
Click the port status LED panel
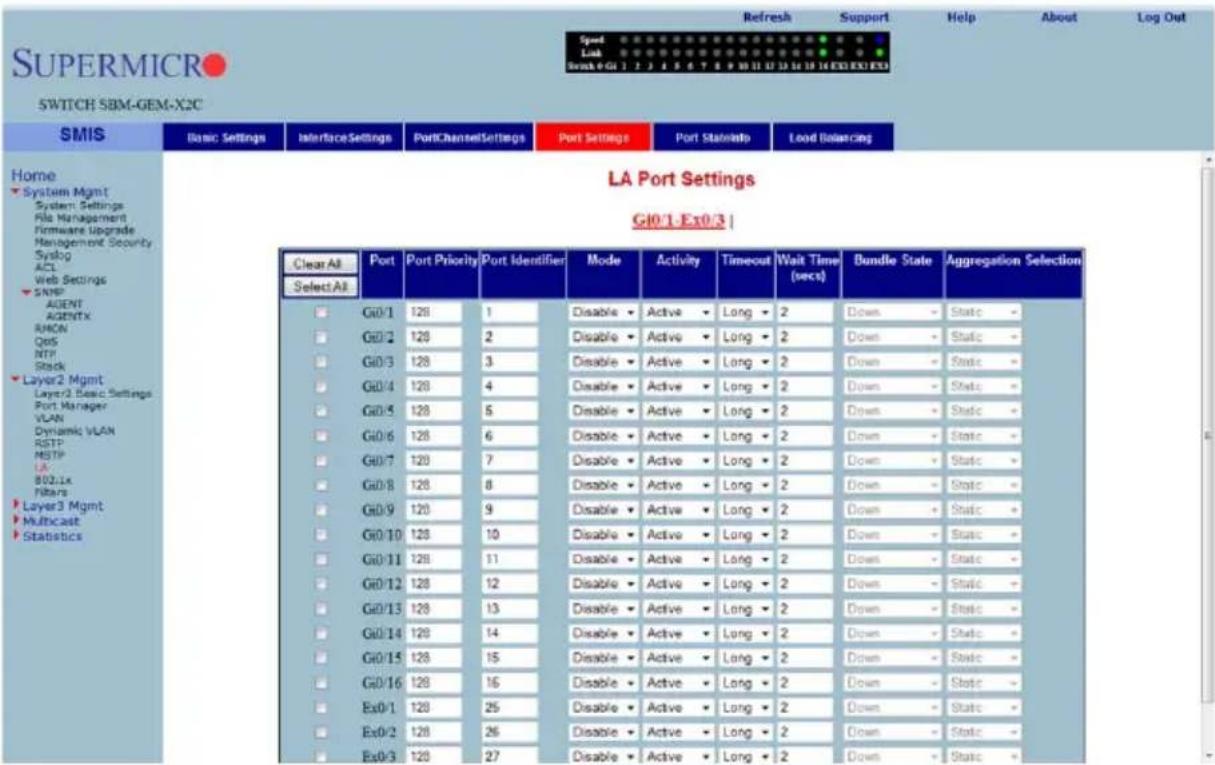727,52
